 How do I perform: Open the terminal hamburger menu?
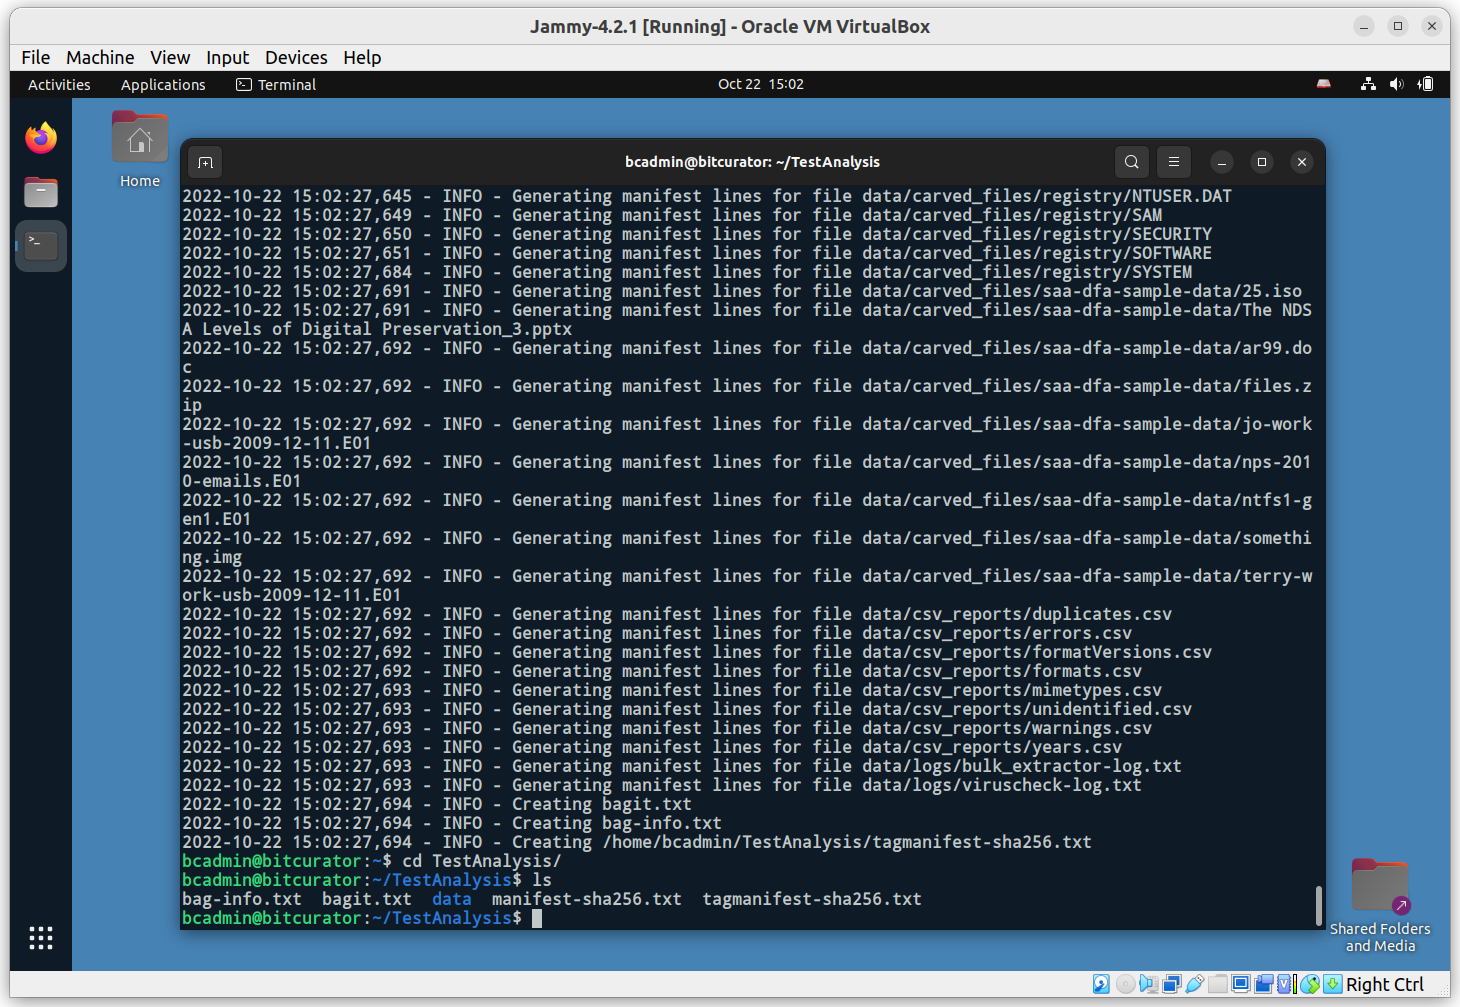click(x=1174, y=162)
